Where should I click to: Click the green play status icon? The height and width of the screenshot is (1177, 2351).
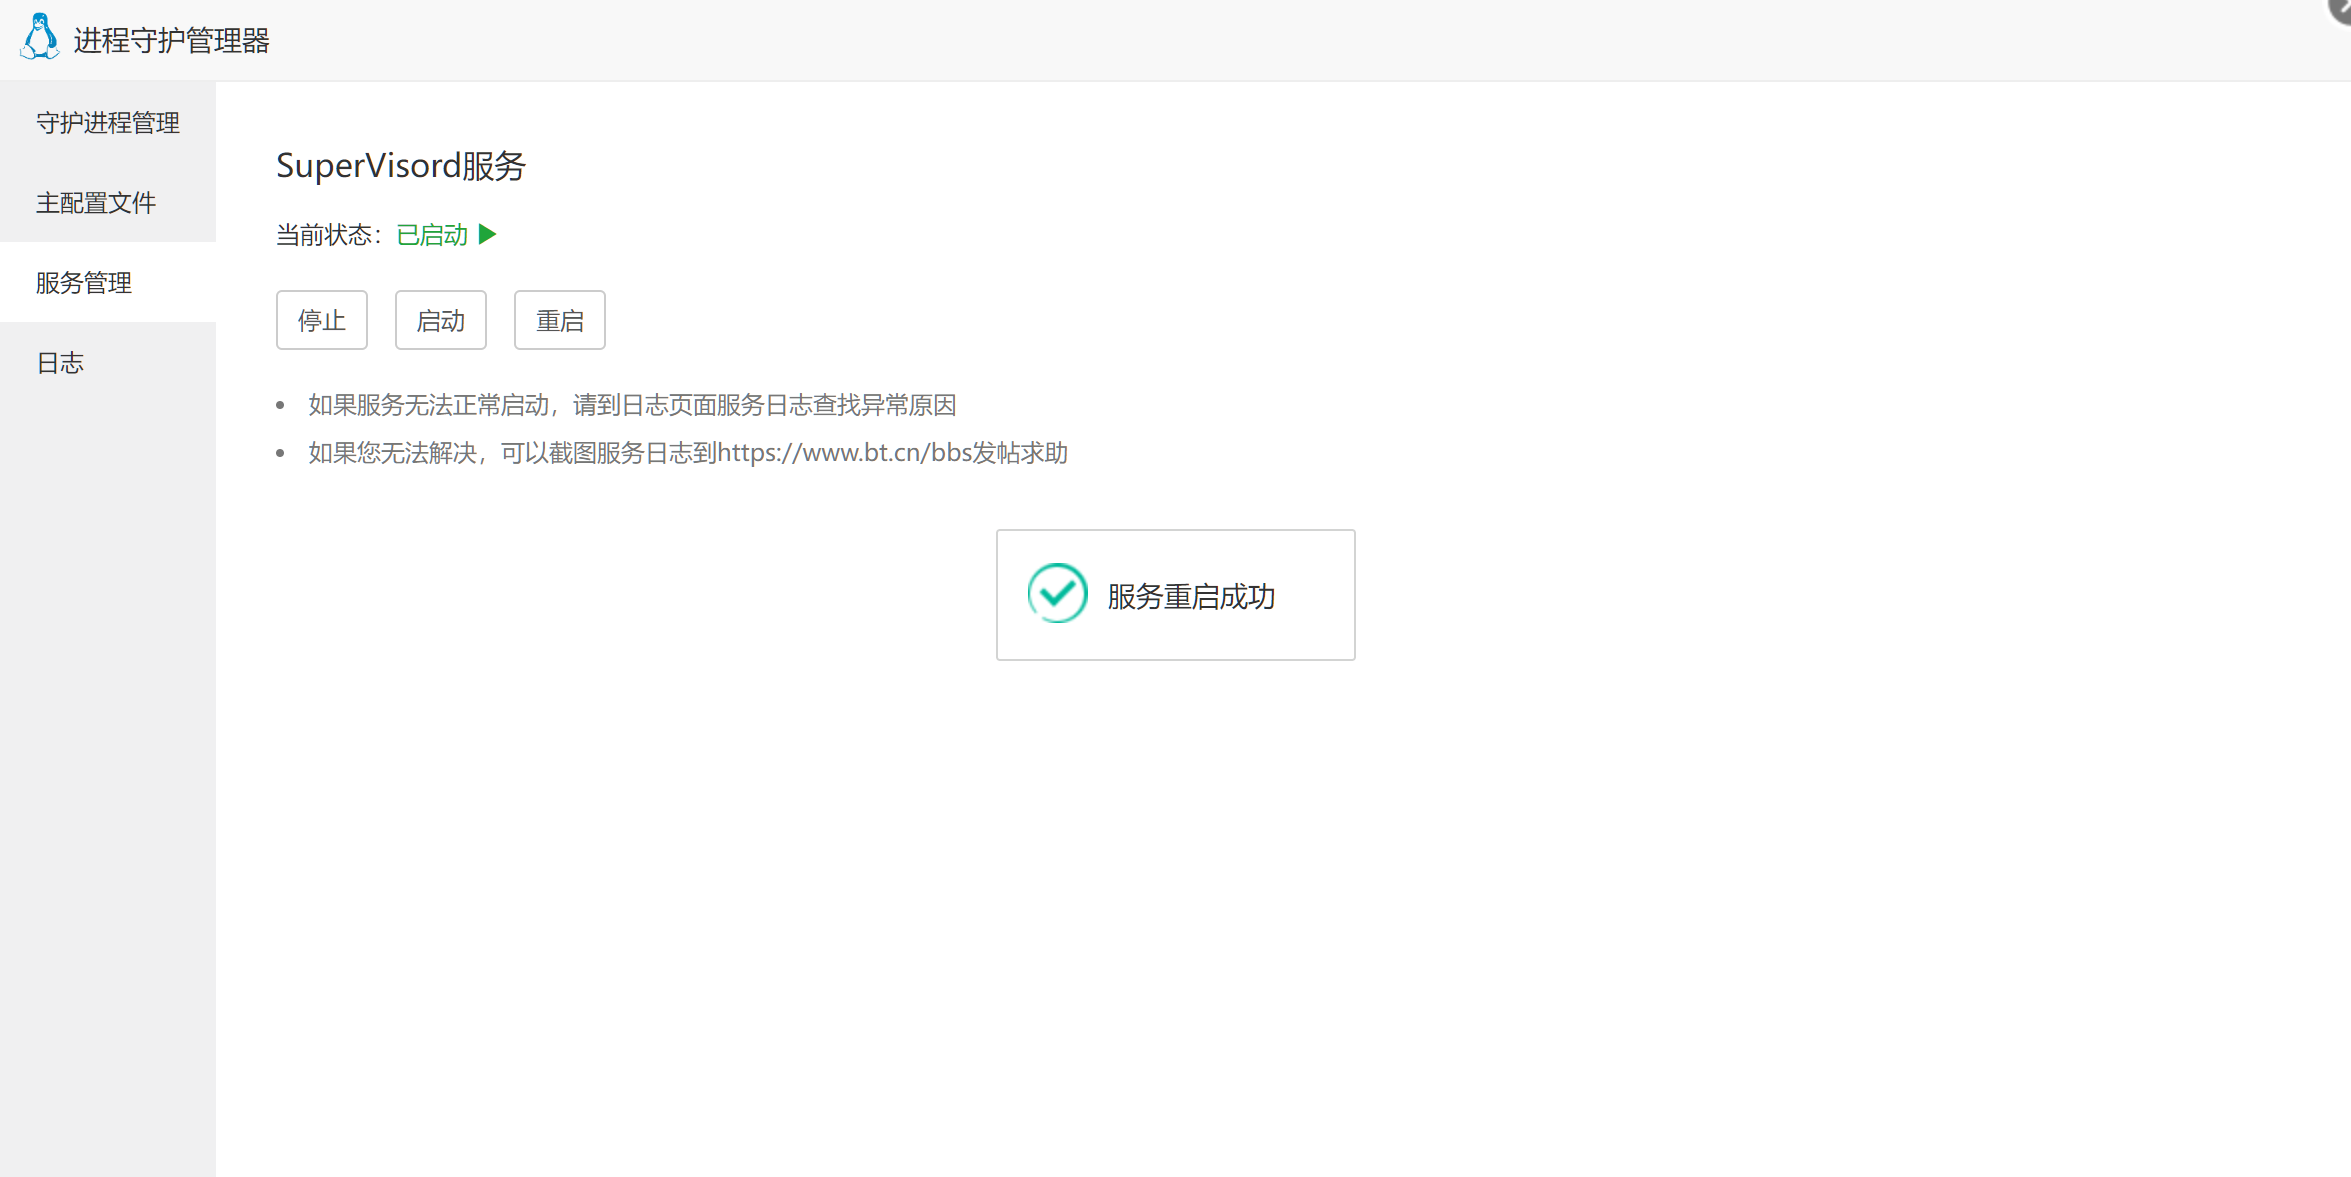pos(488,234)
